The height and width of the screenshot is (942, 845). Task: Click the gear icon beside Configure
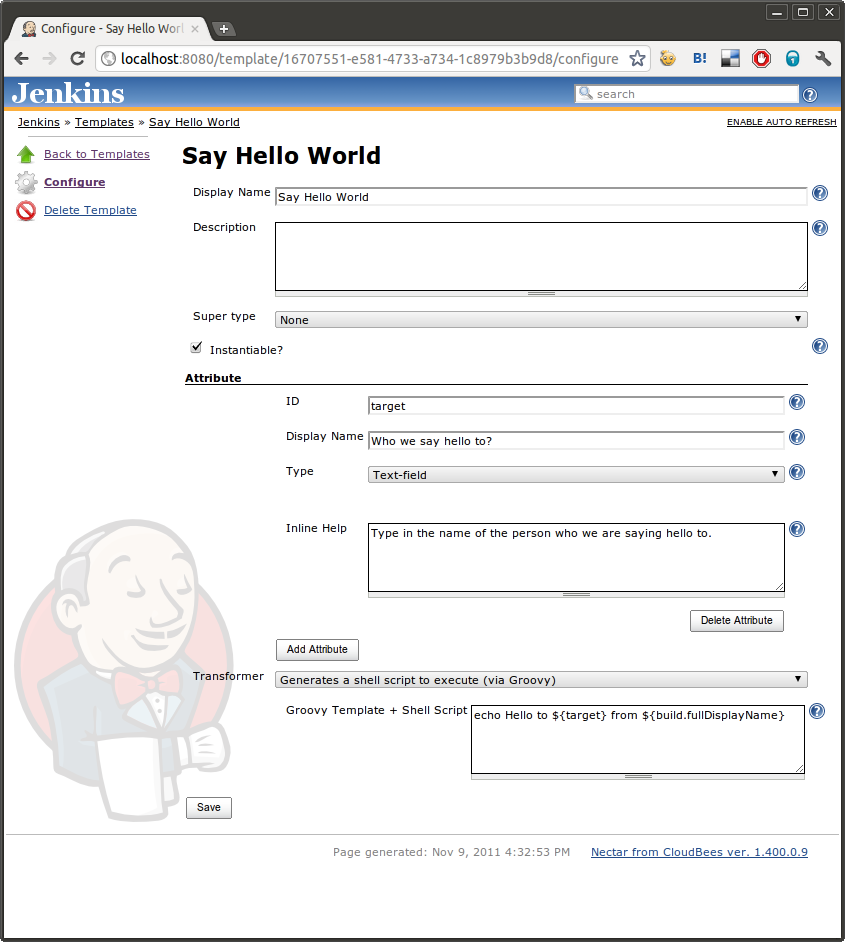26,182
